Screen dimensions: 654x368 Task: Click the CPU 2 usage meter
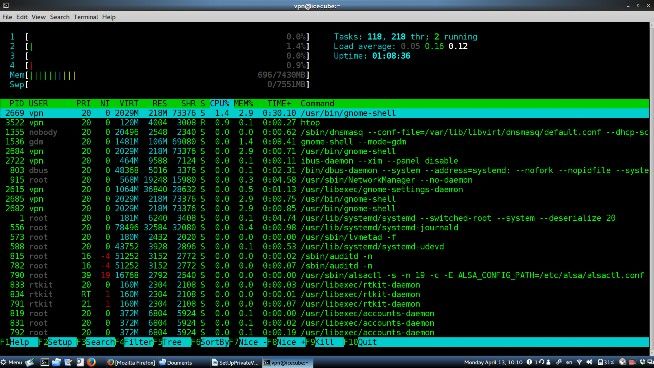tap(160, 46)
